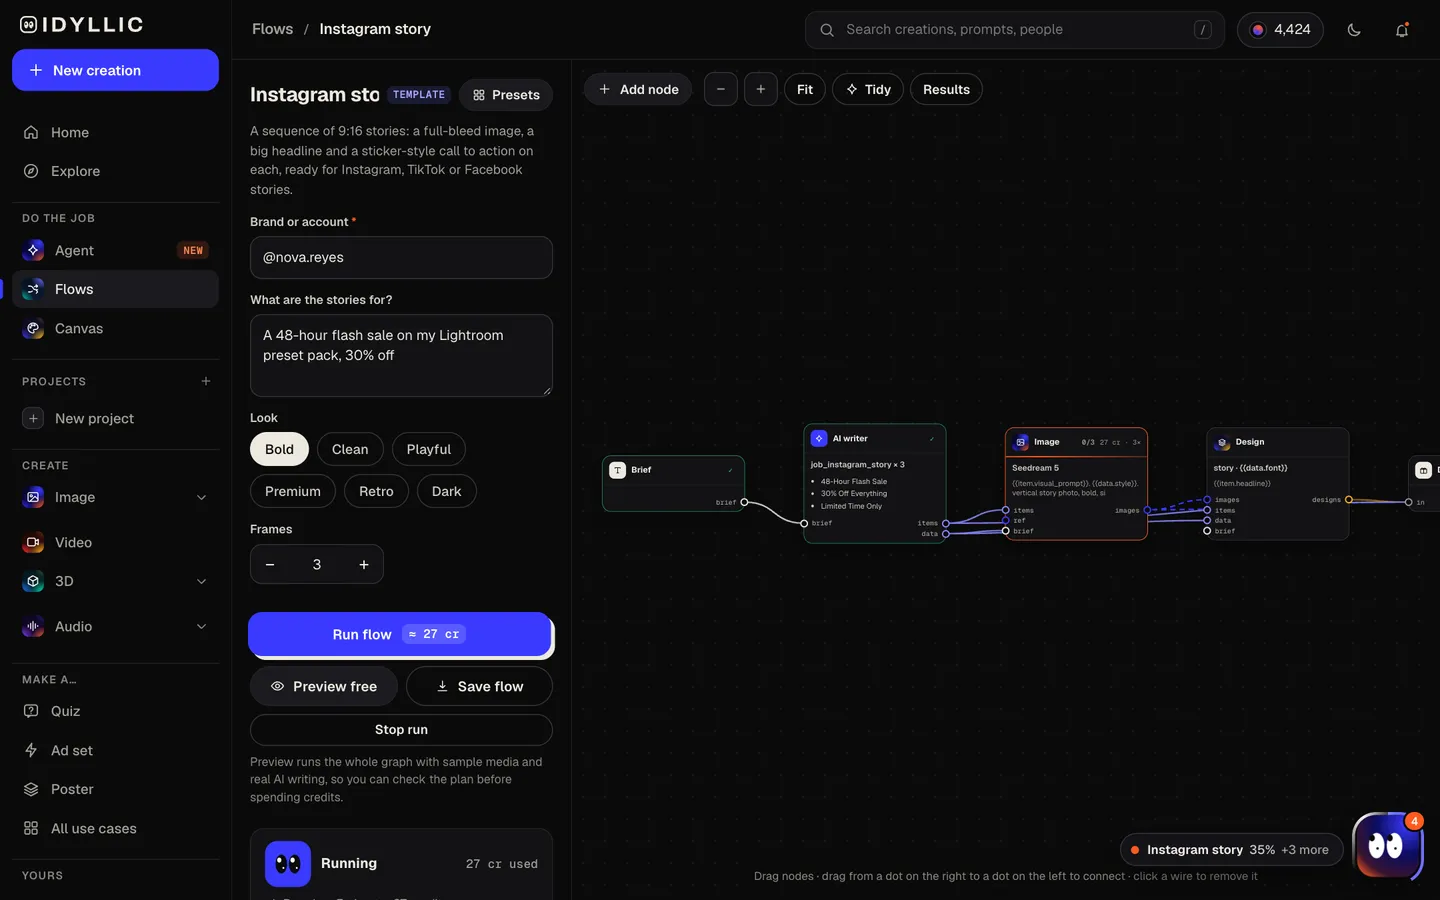Click the Brief node's T icon
Image resolution: width=1440 pixels, height=900 pixels.
point(618,470)
